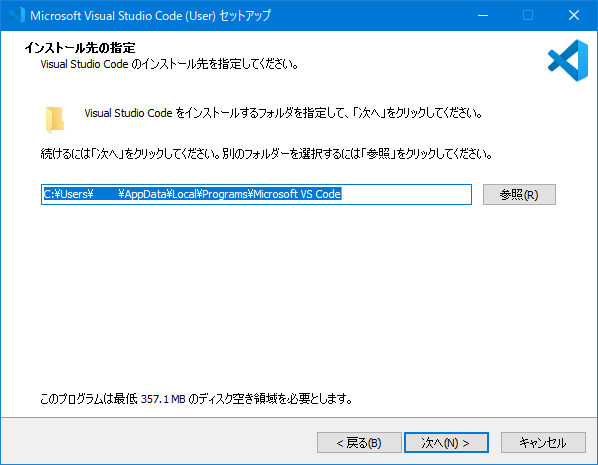598x465 pixels.
Task: Click the instruction mentioning フォルダを指定して
Action: [x=283, y=113]
